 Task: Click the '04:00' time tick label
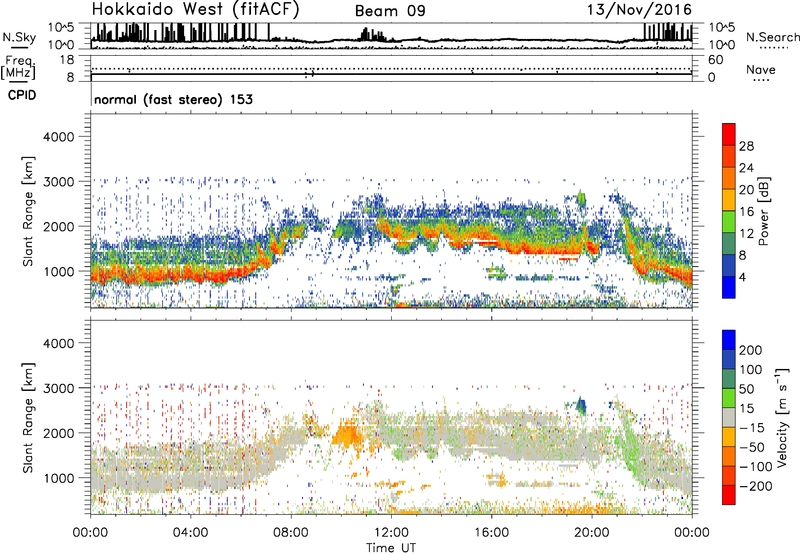click(190, 533)
